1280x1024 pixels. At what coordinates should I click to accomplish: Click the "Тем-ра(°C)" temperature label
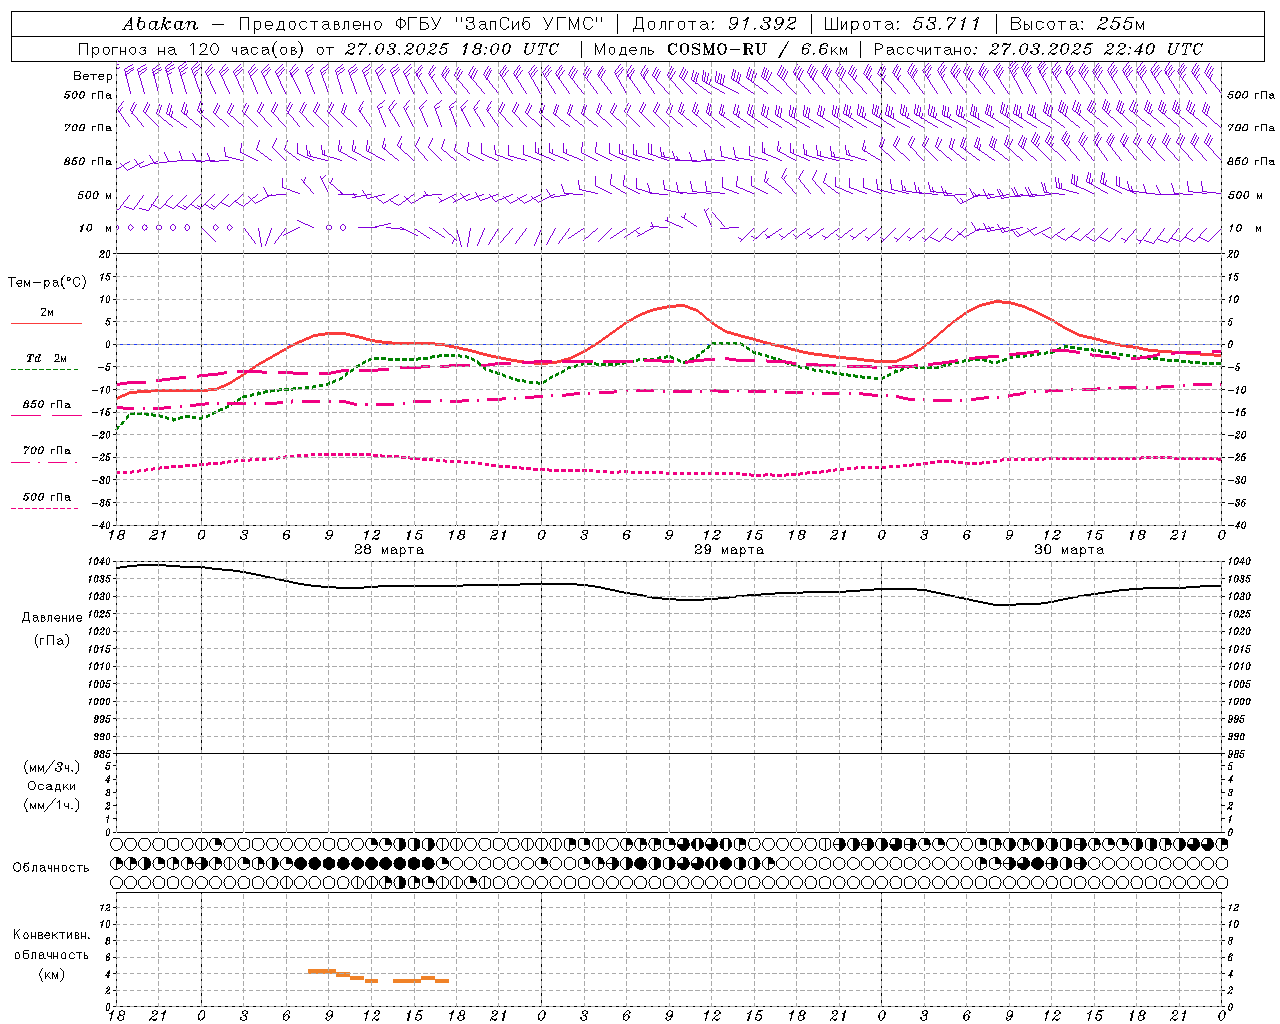point(47,283)
